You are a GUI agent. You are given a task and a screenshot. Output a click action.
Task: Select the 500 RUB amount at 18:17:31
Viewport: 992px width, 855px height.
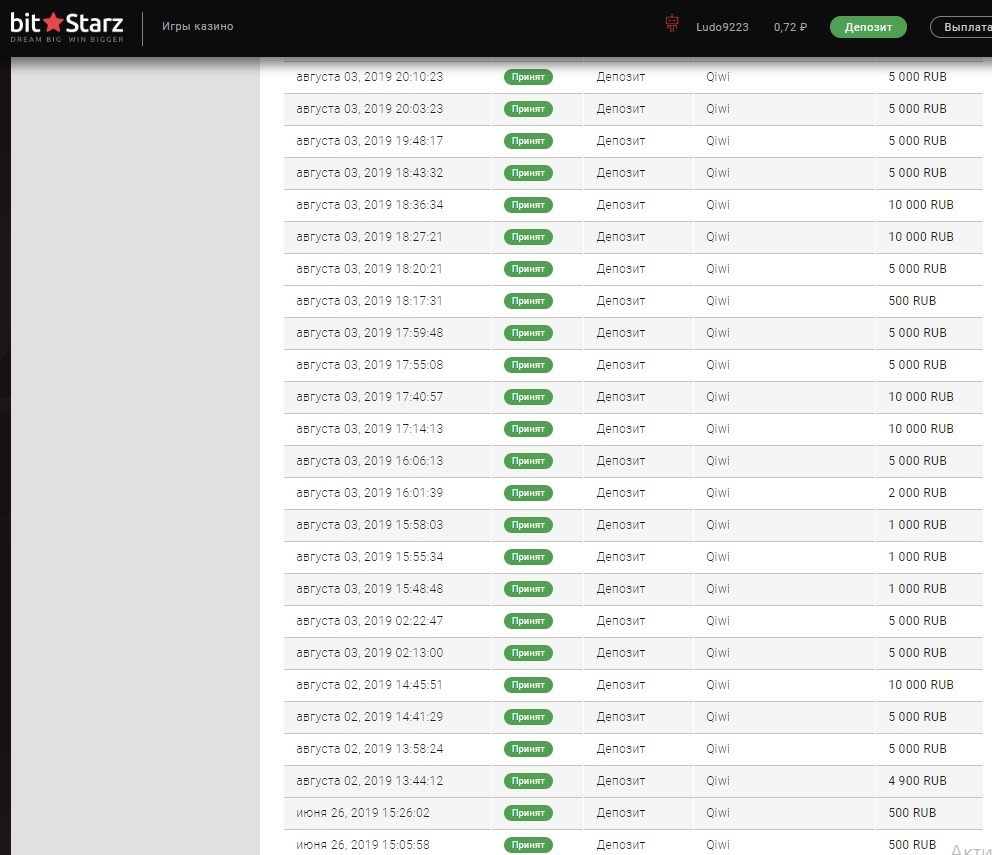pyautogui.click(x=912, y=301)
